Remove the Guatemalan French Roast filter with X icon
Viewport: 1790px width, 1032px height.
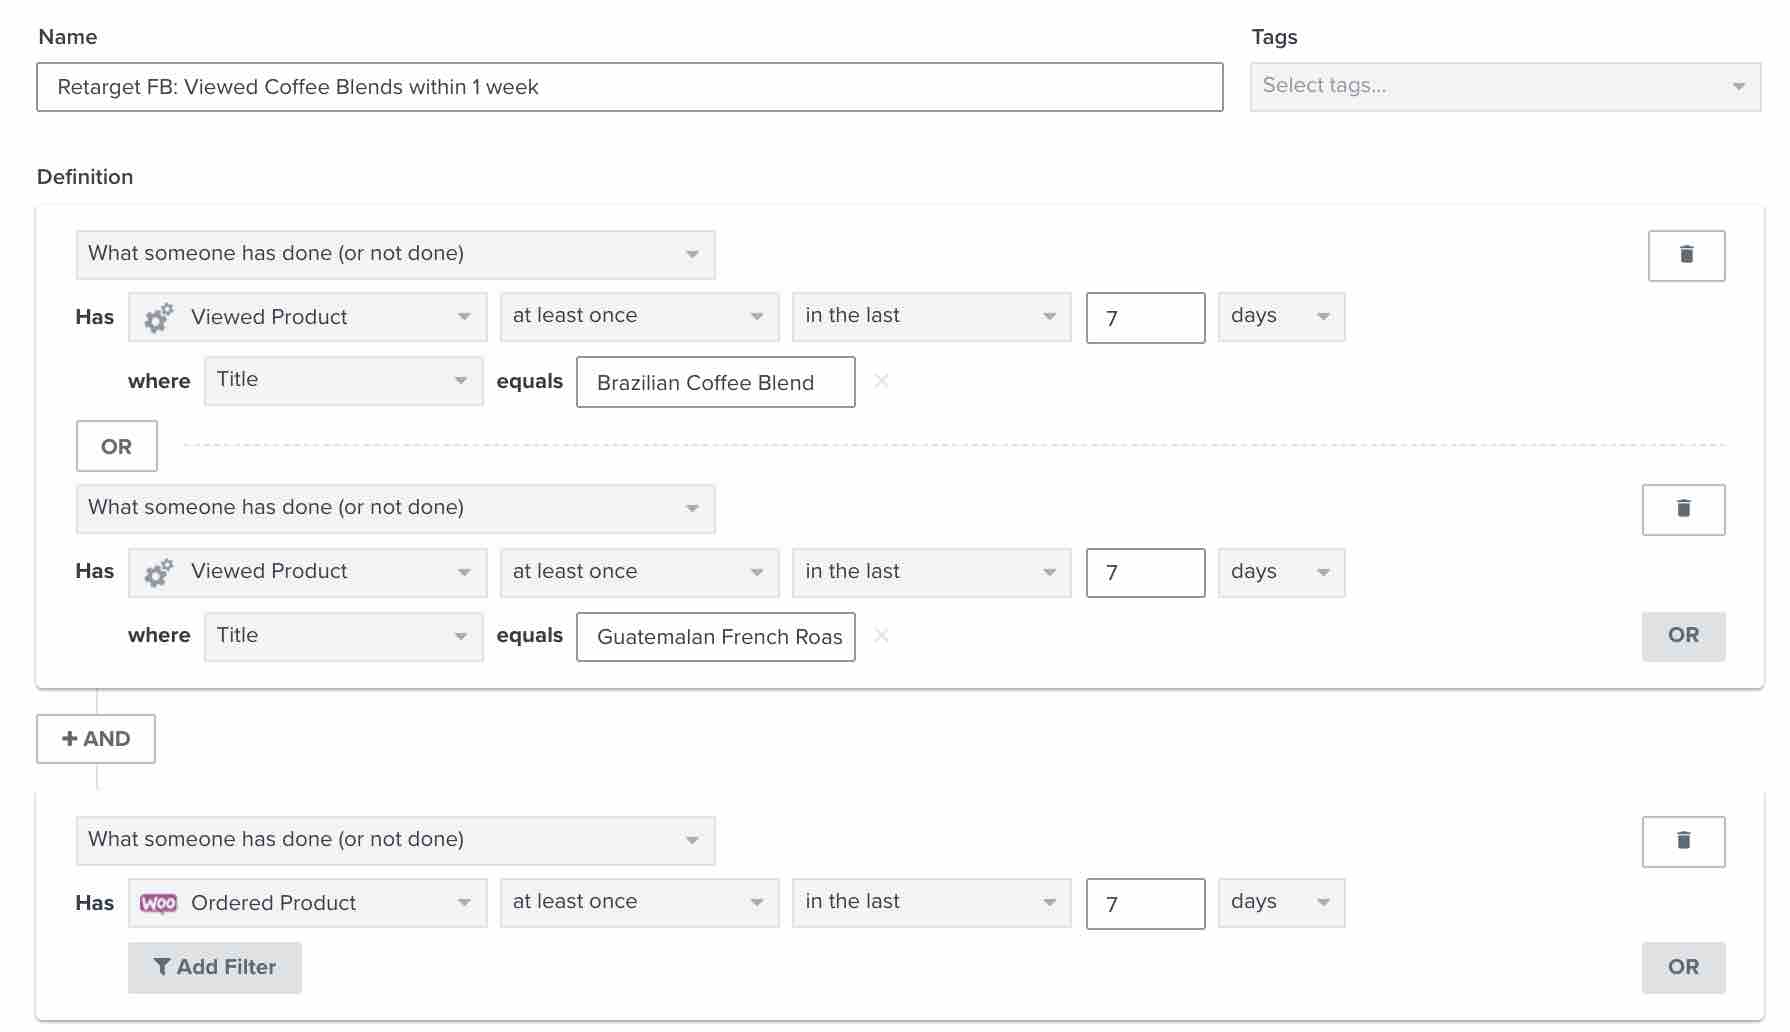pos(881,635)
